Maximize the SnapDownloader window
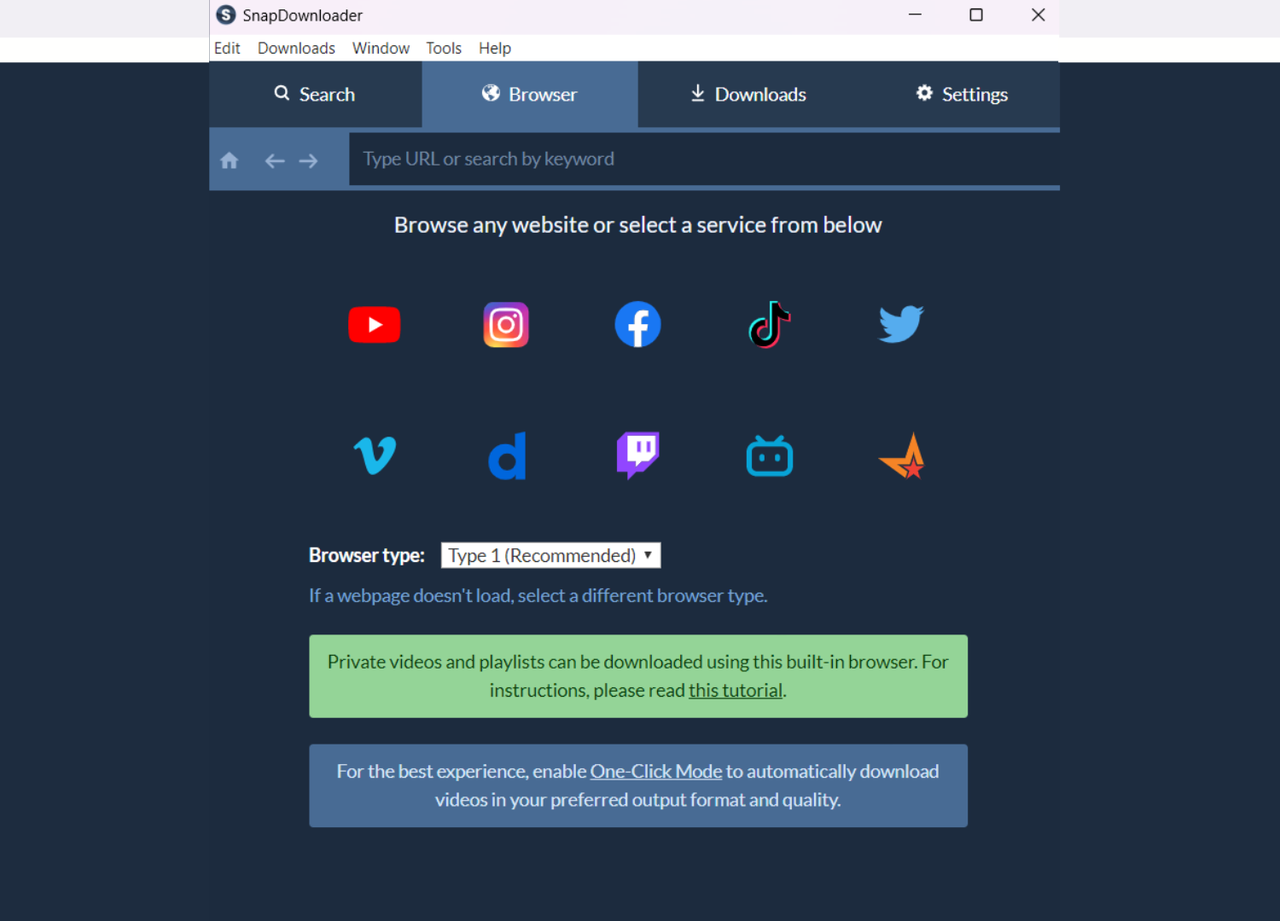Image resolution: width=1280 pixels, height=921 pixels. click(976, 15)
